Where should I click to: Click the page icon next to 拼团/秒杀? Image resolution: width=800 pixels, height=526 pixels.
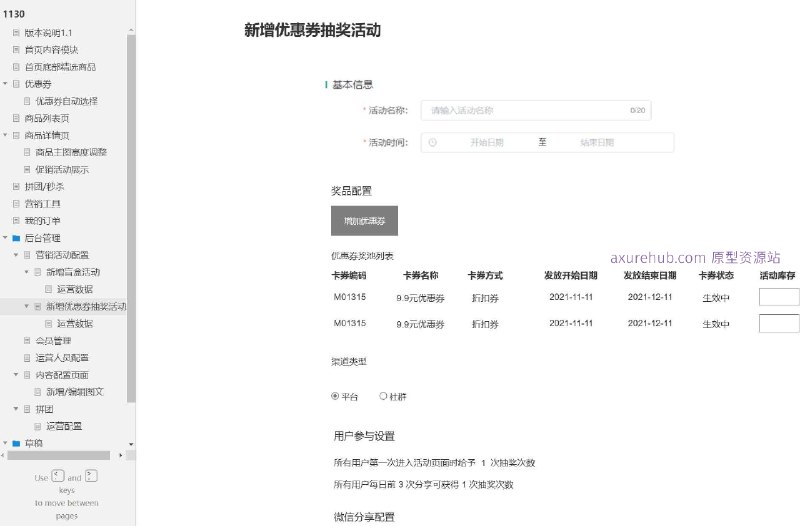pyautogui.click(x=16, y=186)
